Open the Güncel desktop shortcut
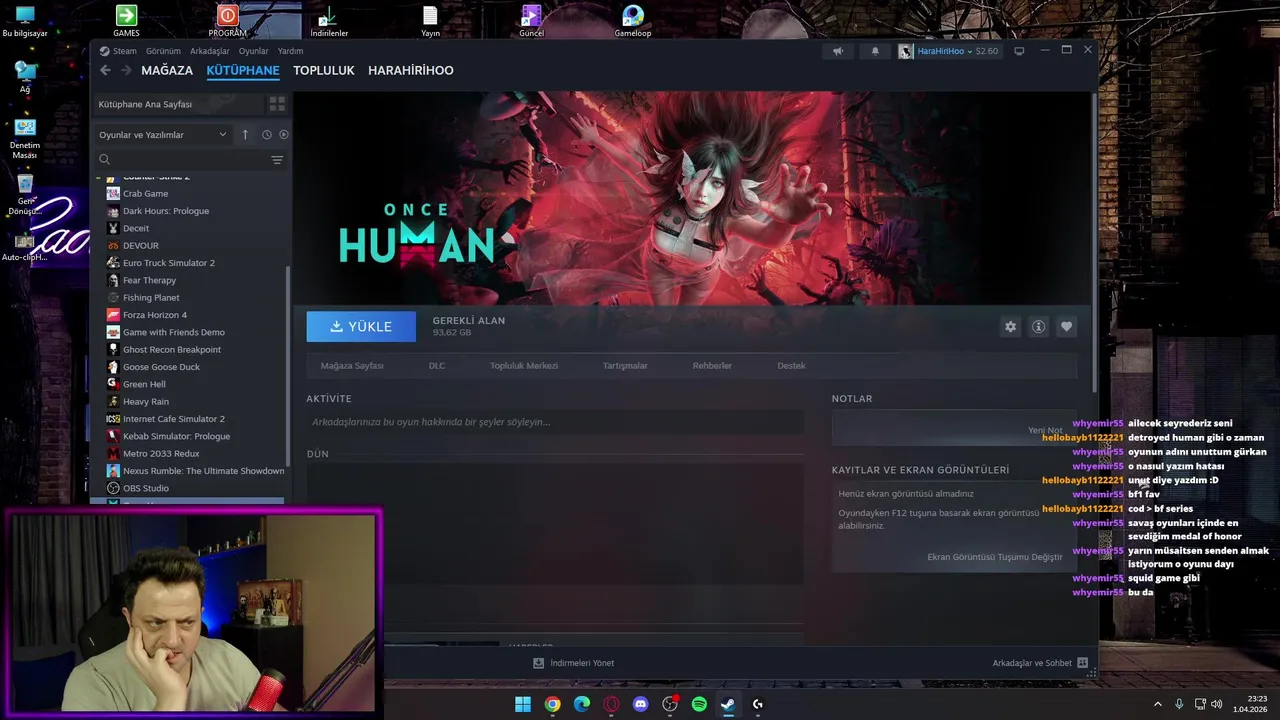The height and width of the screenshot is (720, 1280). tap(531, 21)
